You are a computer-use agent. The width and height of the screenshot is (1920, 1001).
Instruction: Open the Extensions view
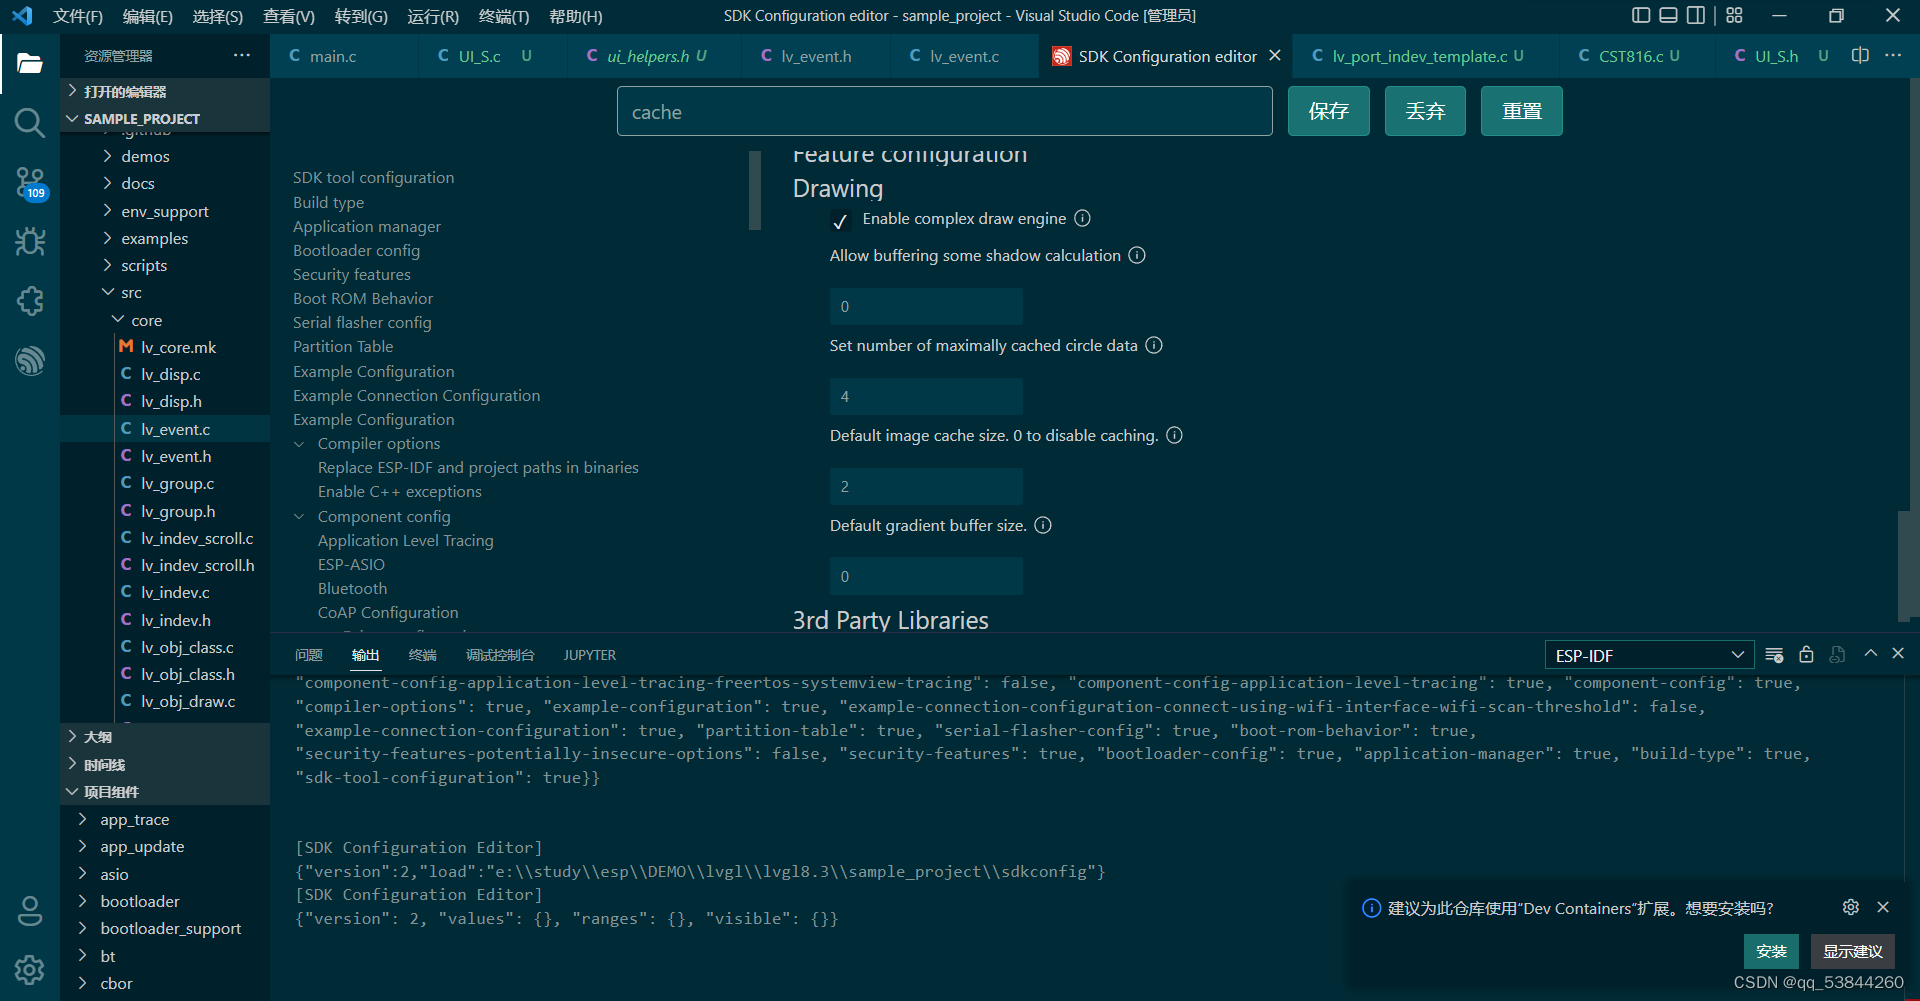click(30, 301)
